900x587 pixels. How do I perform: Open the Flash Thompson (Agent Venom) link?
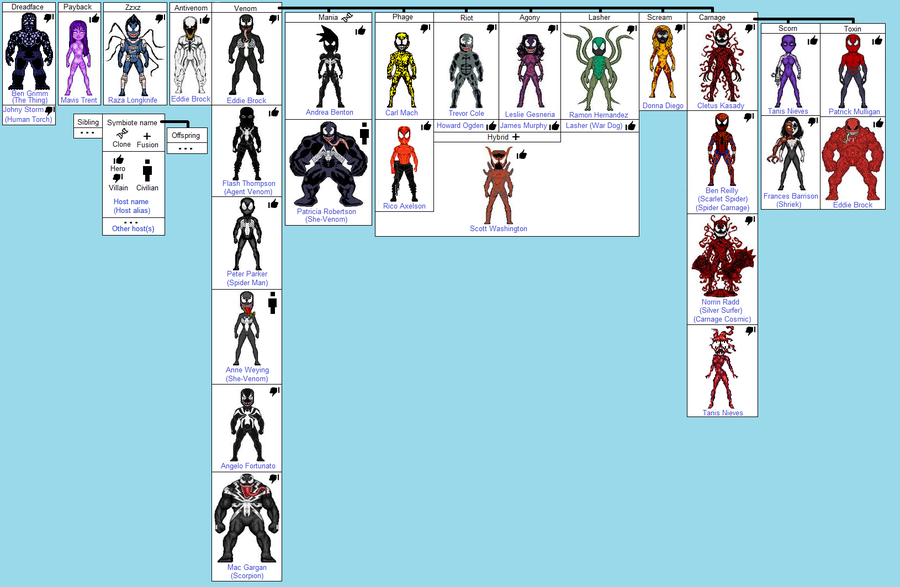249,188
